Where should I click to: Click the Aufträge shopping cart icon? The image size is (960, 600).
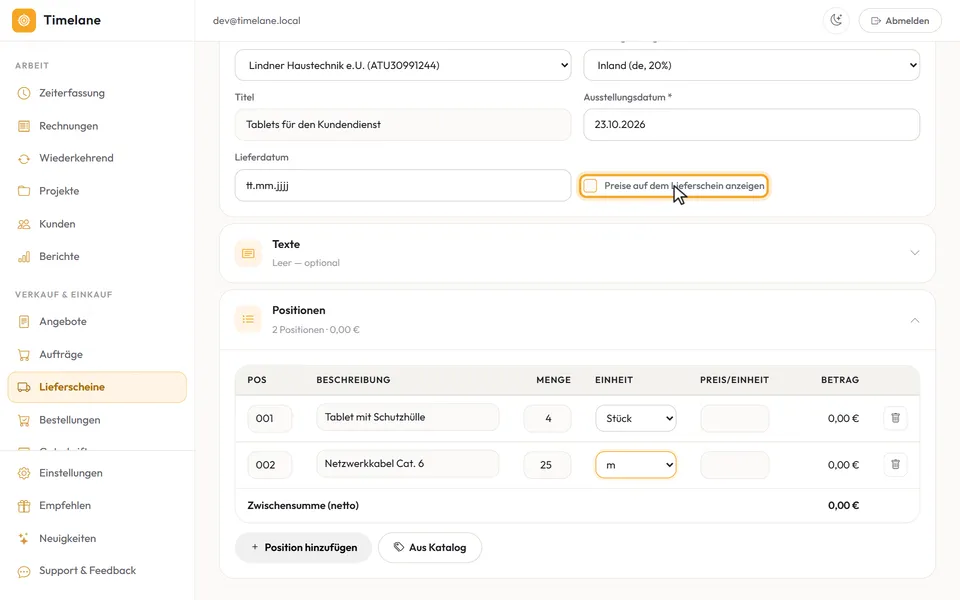coord(24,354)
